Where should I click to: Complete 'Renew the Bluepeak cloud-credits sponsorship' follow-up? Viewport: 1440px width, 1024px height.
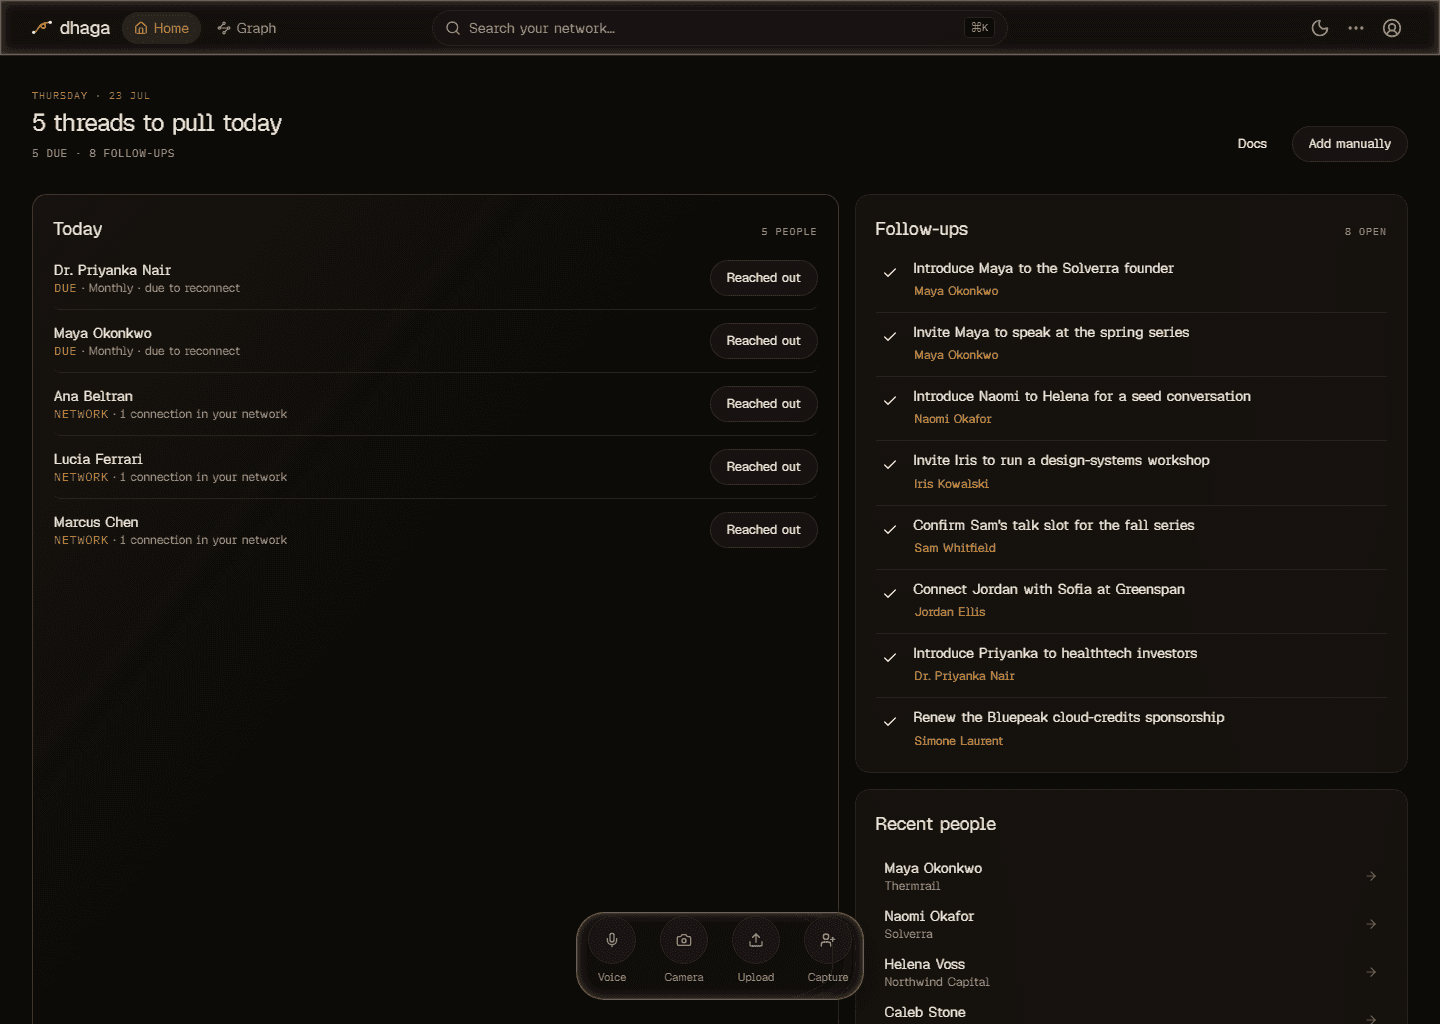point(890,721)
